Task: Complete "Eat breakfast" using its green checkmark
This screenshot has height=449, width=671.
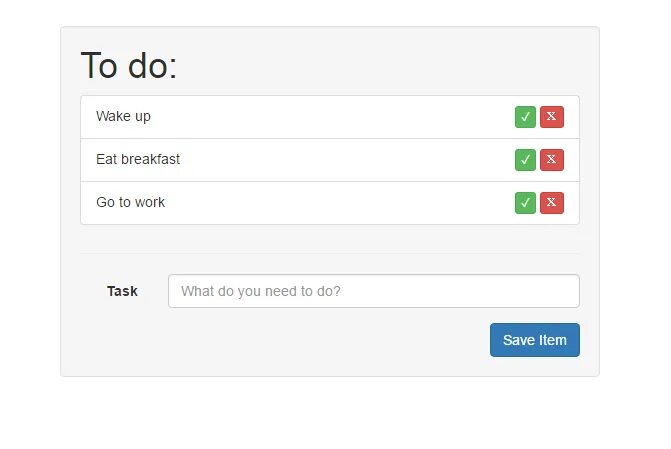Action: [x=525, y=160]
